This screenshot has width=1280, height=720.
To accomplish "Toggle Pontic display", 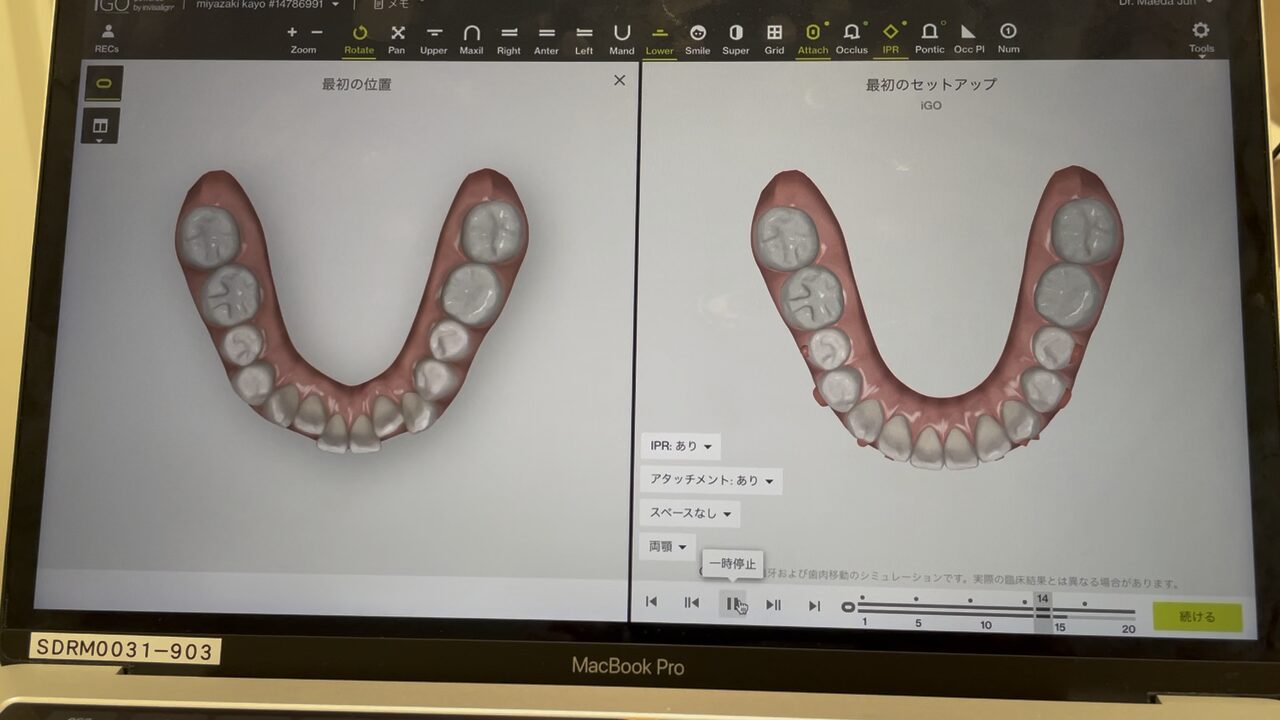I will (x=929, y=40).
